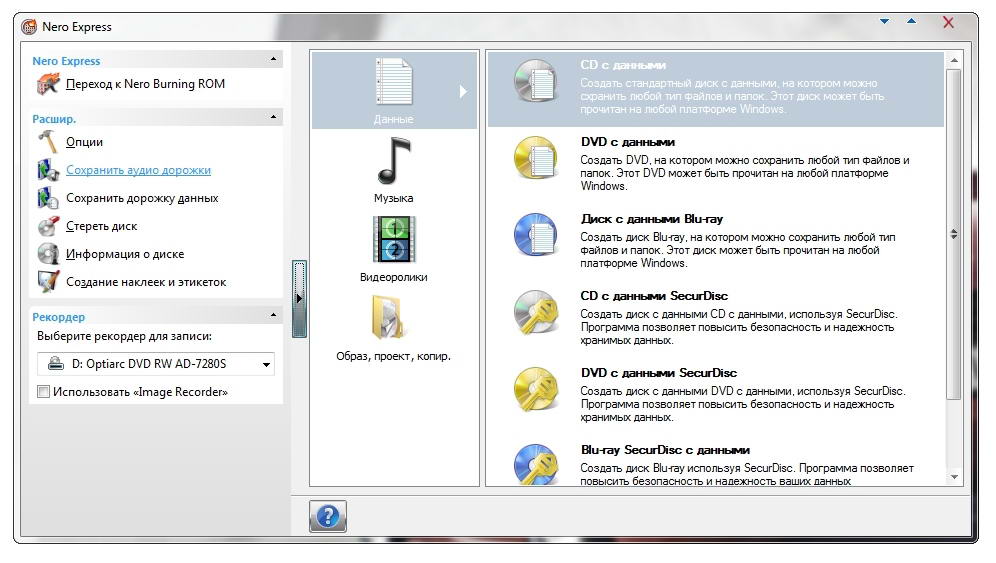Click the title bar up arrow
996x563 pixels.
click(912, 21)
